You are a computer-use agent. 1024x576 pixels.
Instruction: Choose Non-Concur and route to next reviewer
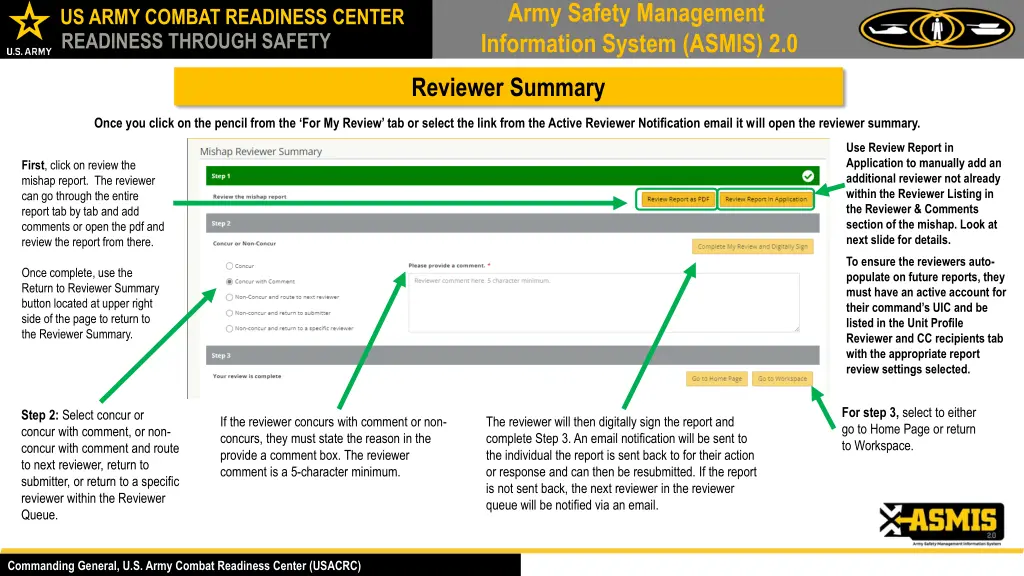228,297
